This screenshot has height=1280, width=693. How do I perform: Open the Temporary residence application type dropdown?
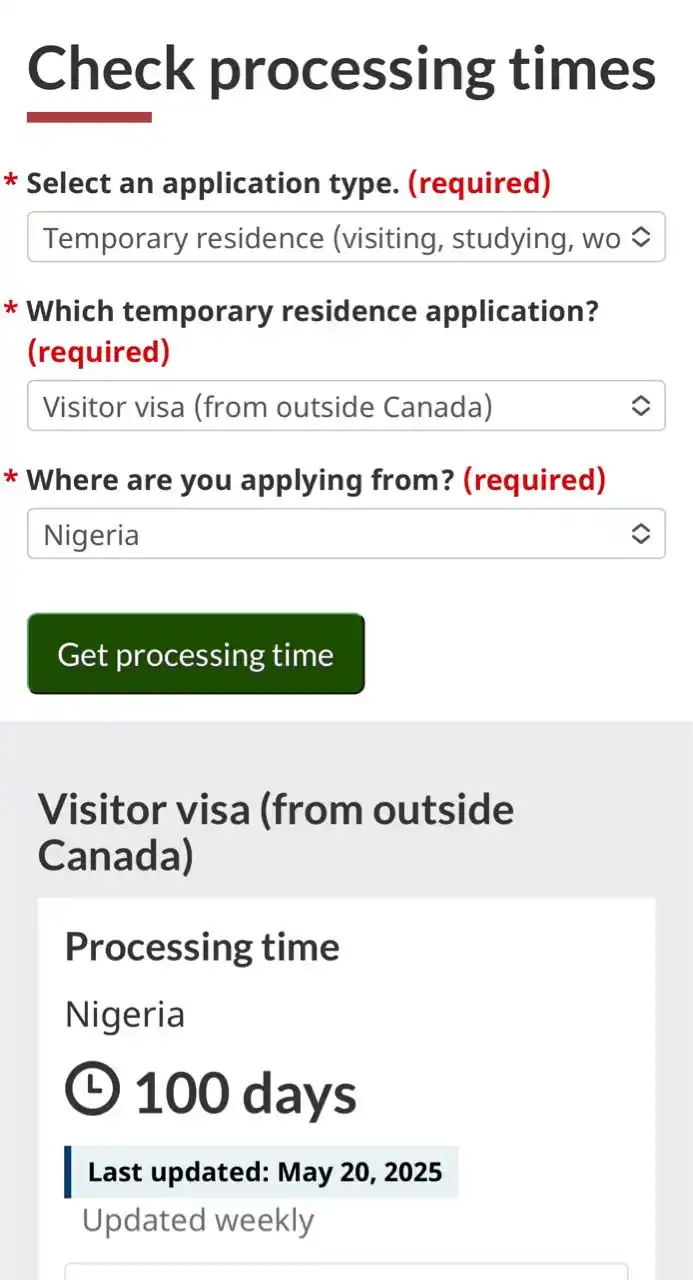point(346,237)
